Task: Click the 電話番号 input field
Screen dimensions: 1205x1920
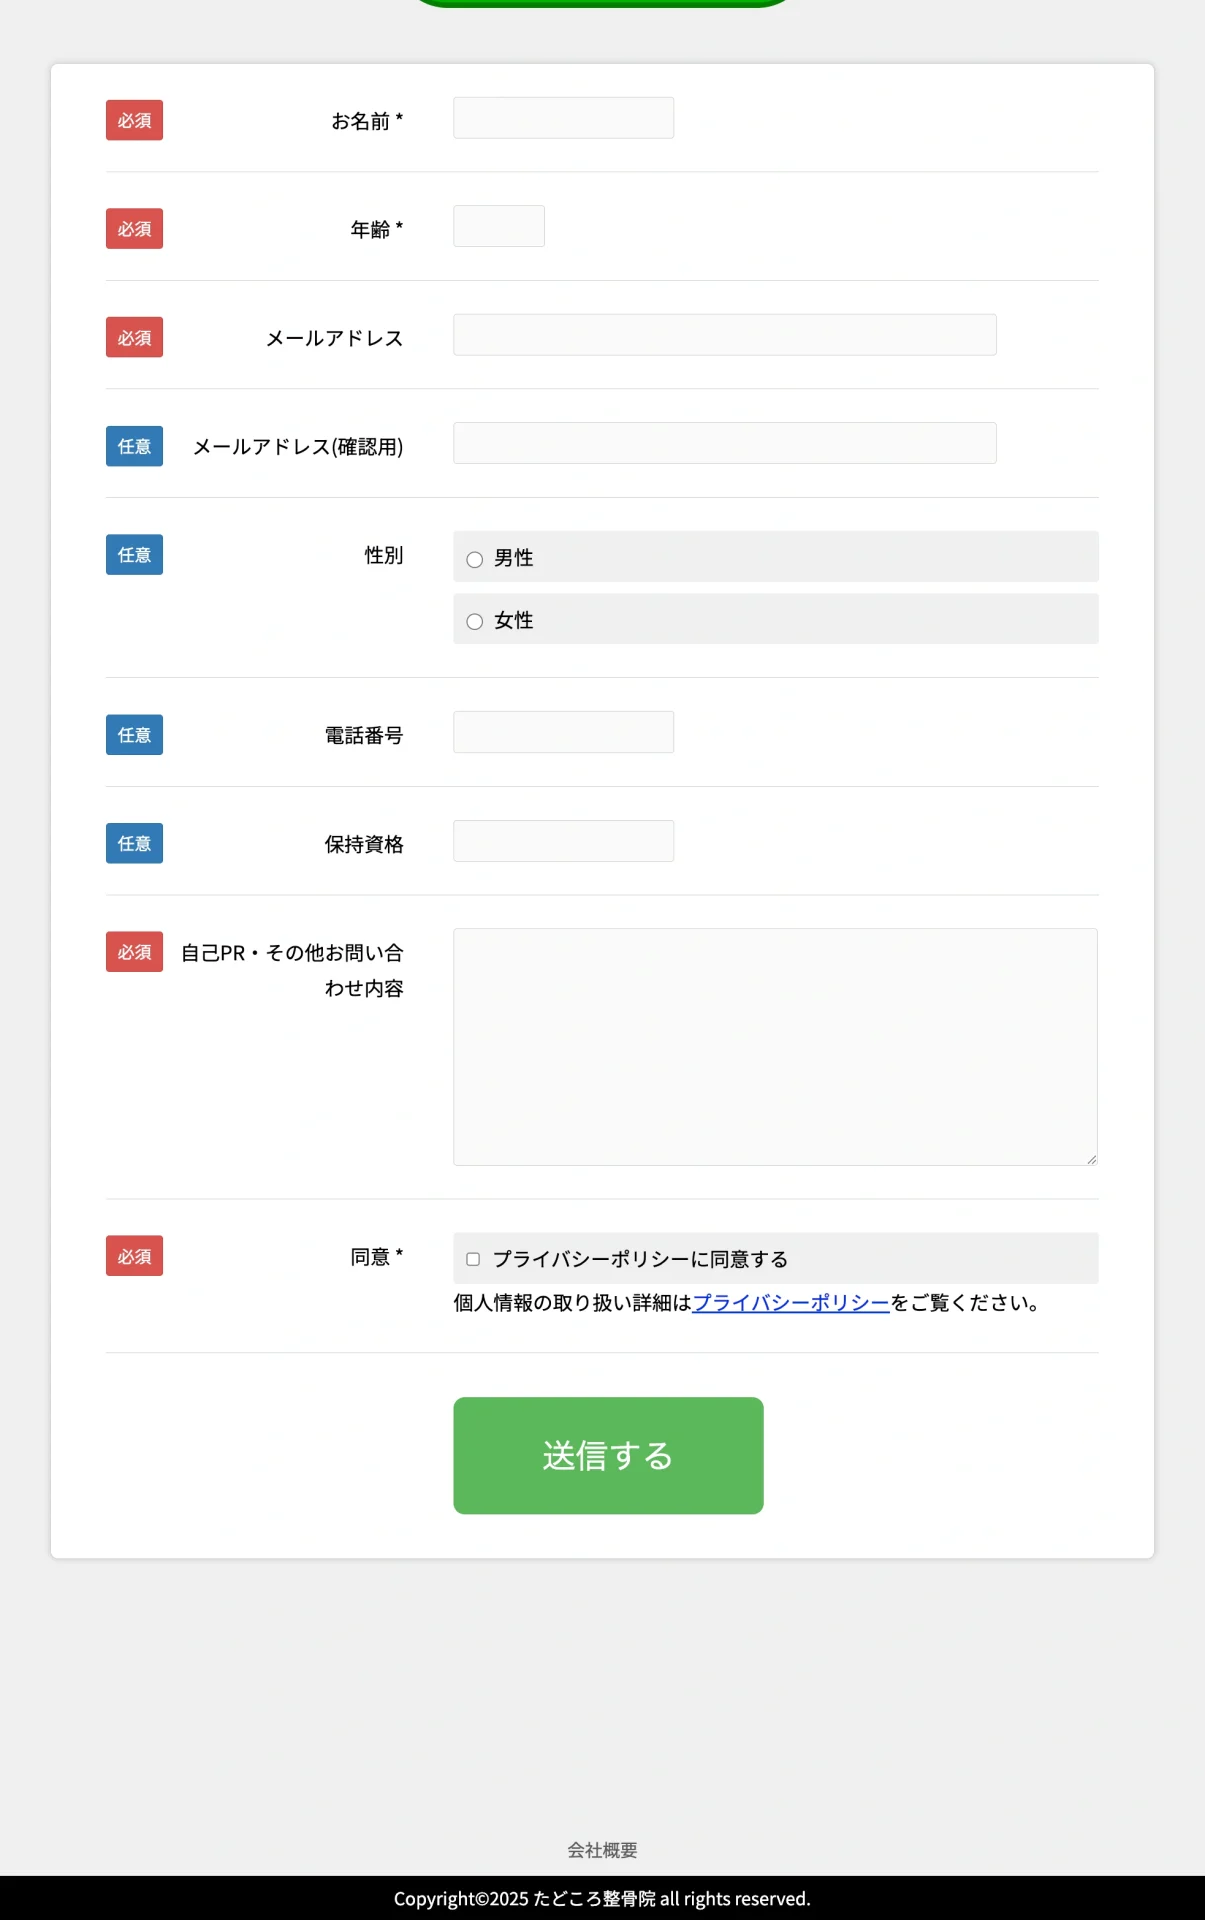Action: [x=563, y=731]
